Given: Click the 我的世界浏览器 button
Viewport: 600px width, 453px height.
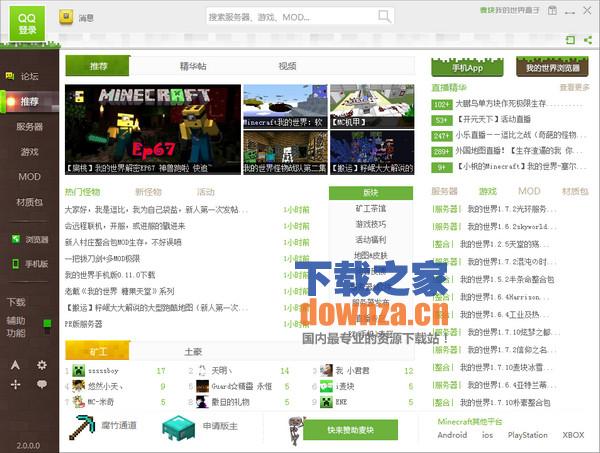Looking at the screenshot, I should 553,67.
